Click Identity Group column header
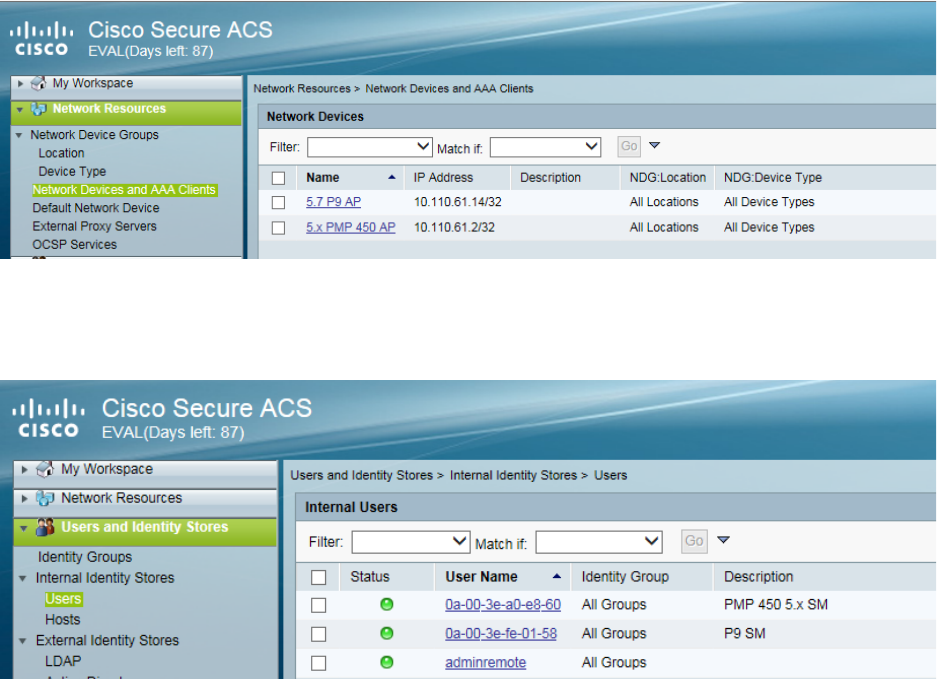Image resolution: width=937 pixels, height=679 pixels. coord(625,577)
